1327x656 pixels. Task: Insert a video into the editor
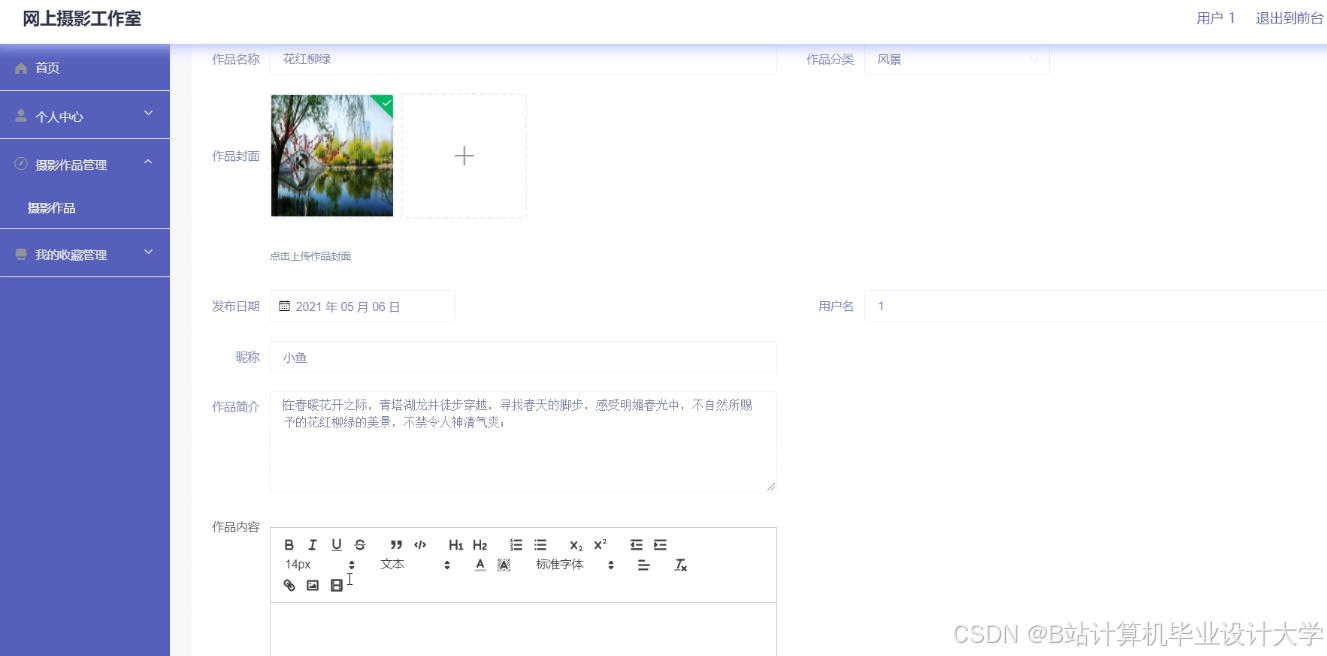click(x=336, y=585)
